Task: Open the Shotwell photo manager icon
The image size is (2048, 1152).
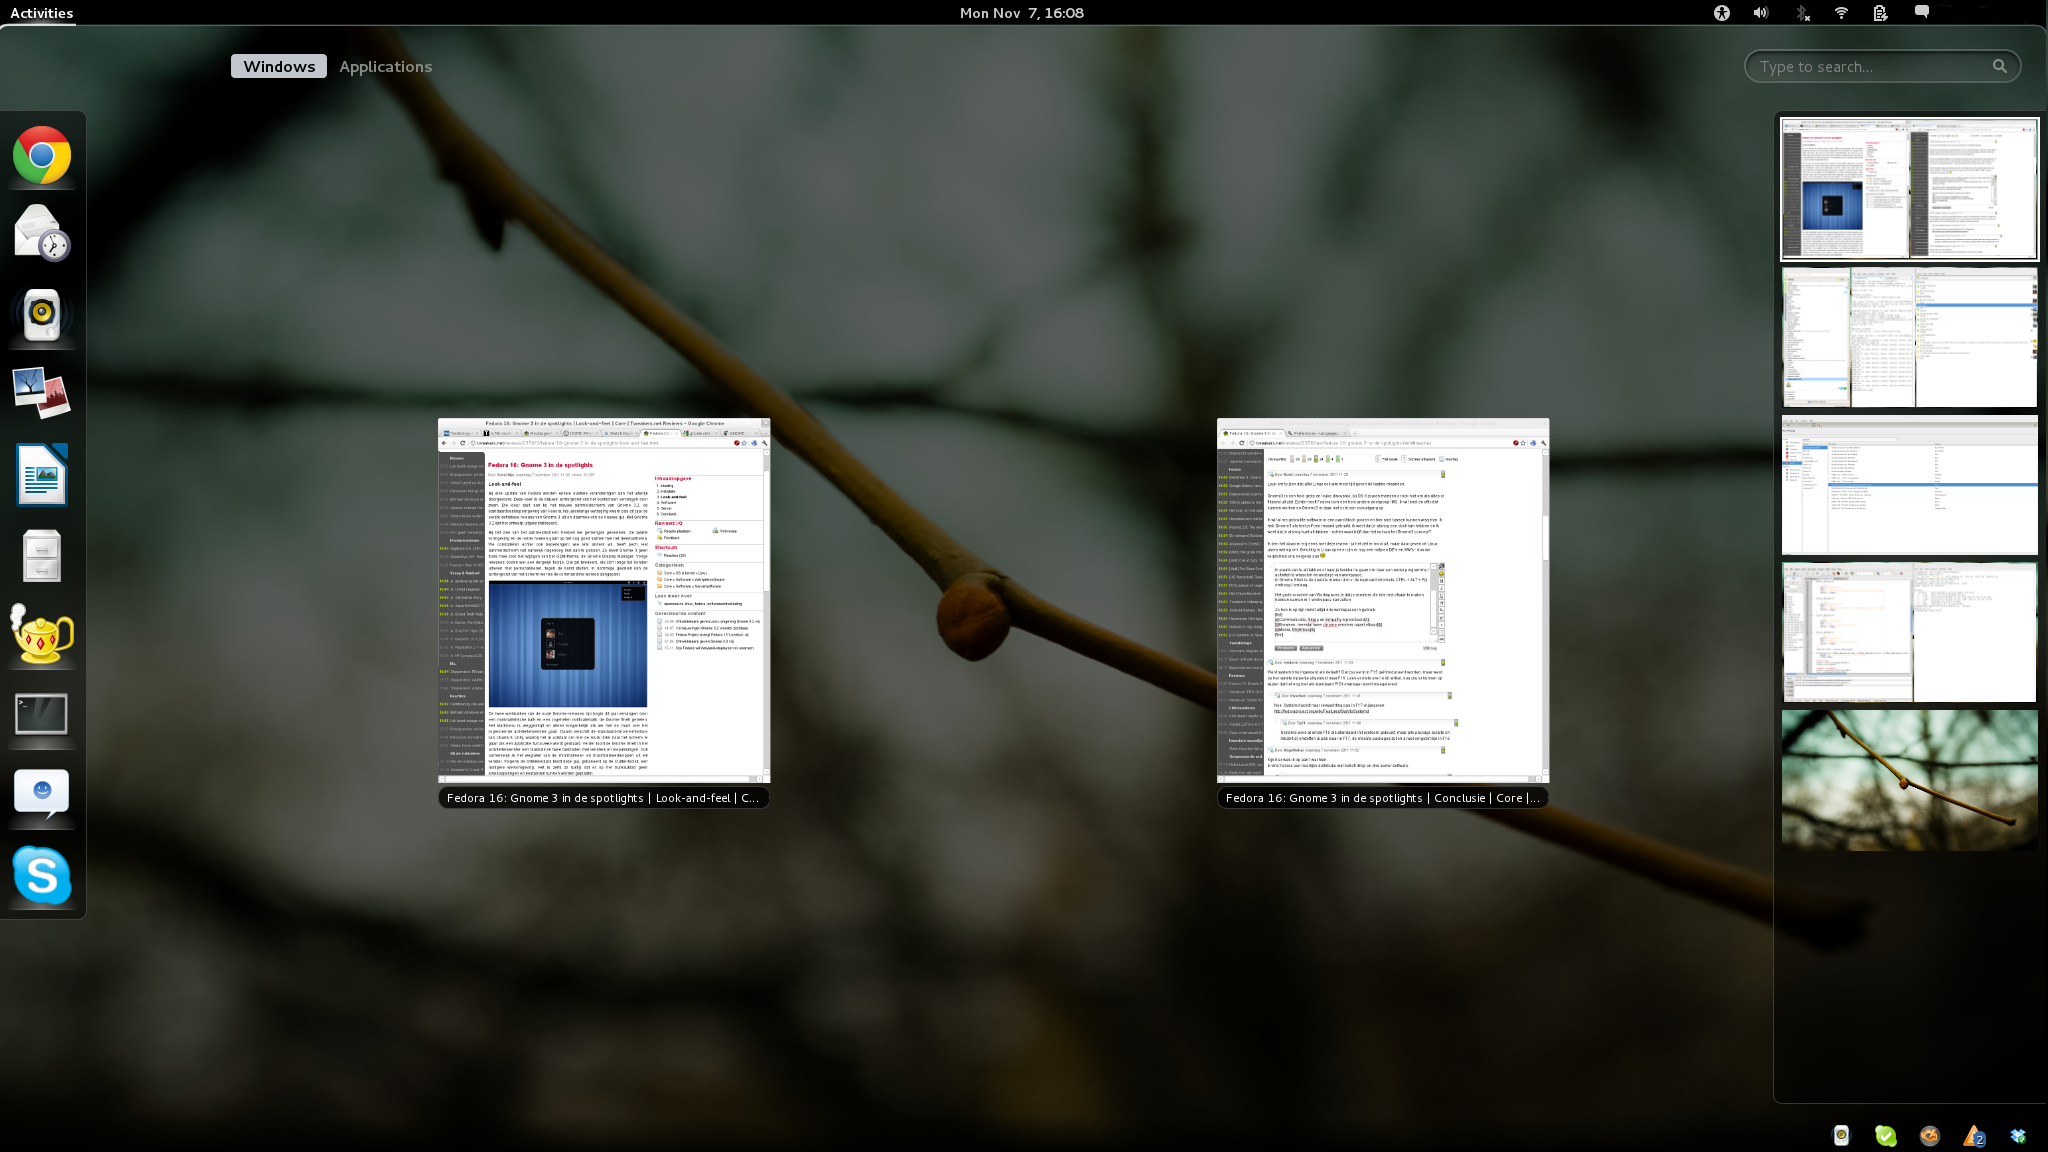Action: tap(42, 393)
